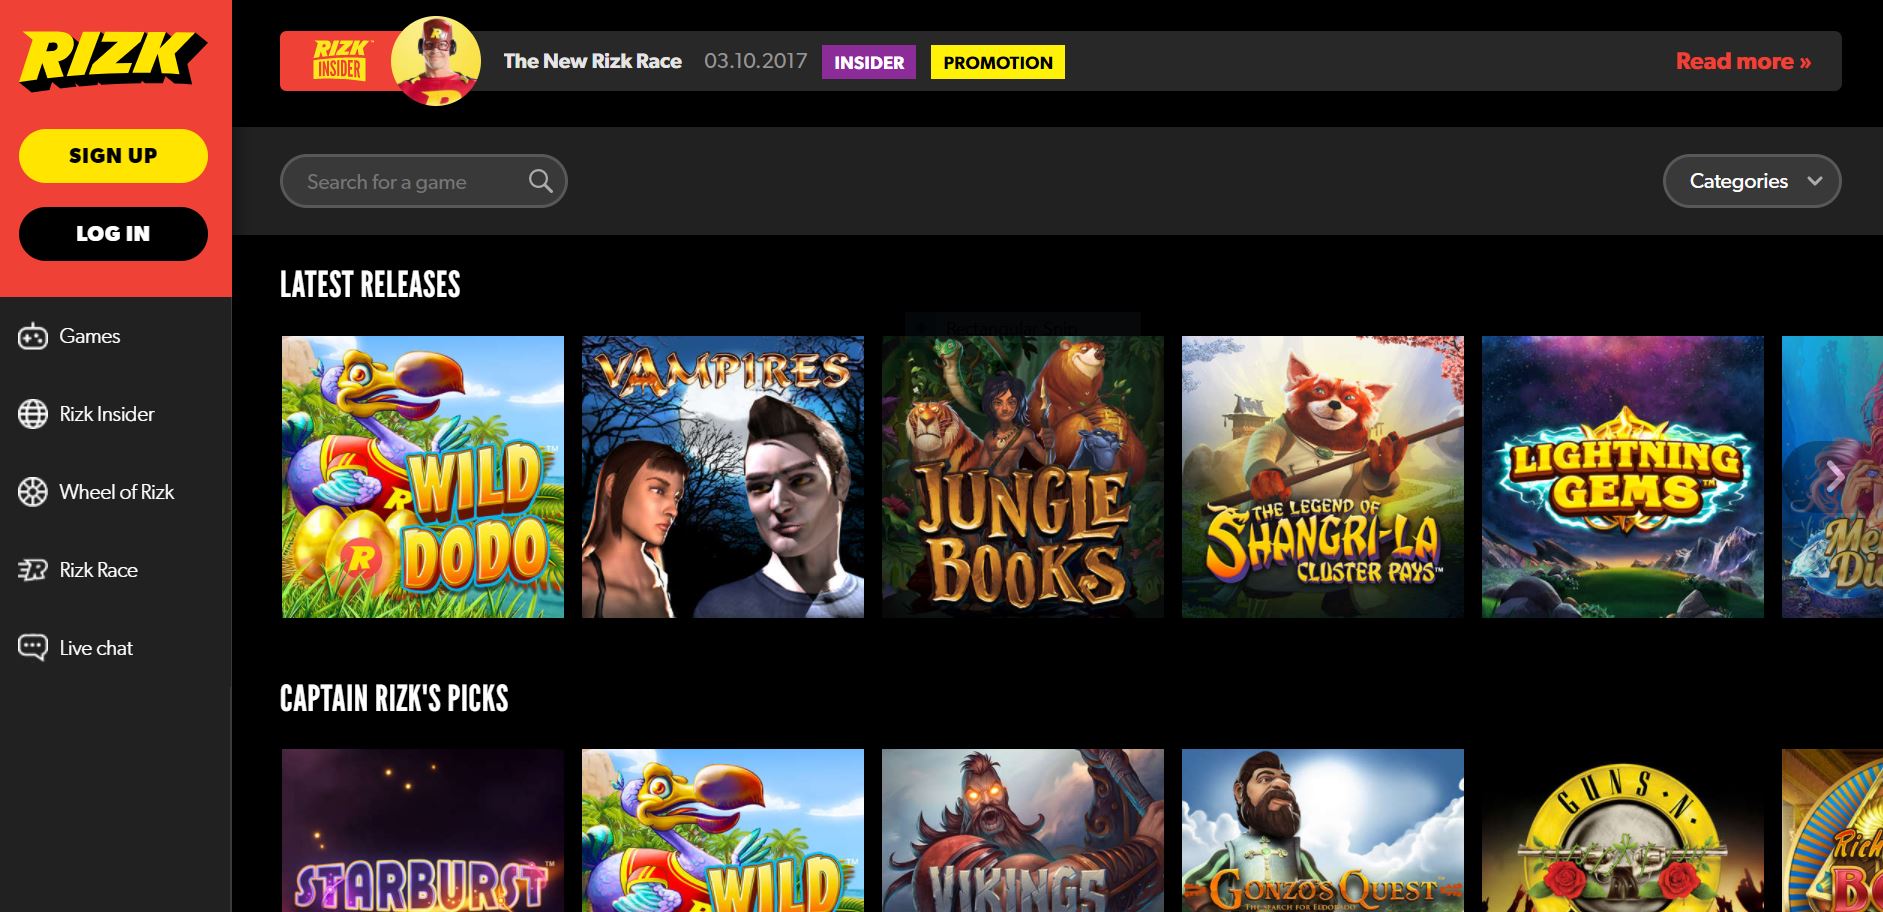Click the Rizk logo
The width and height of the screenshot is (1883, 912).
(x=112, y=61)
